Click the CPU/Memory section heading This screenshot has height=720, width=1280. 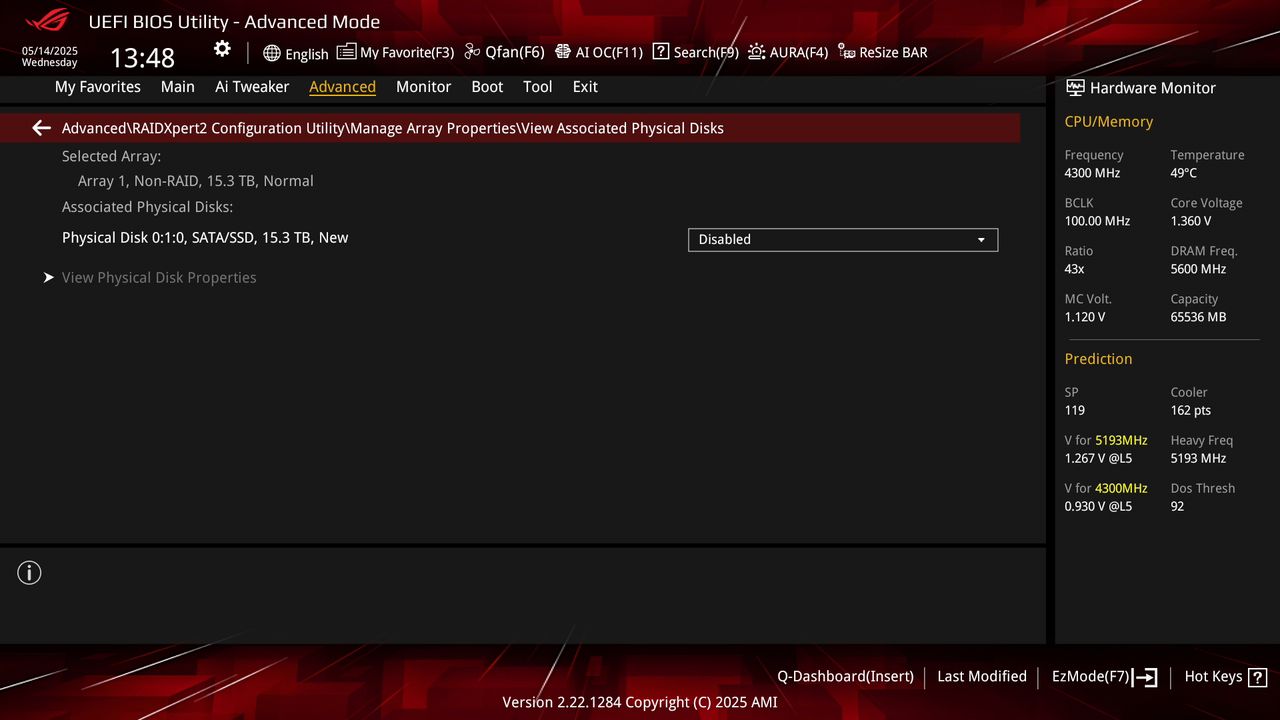(1109, 122)
